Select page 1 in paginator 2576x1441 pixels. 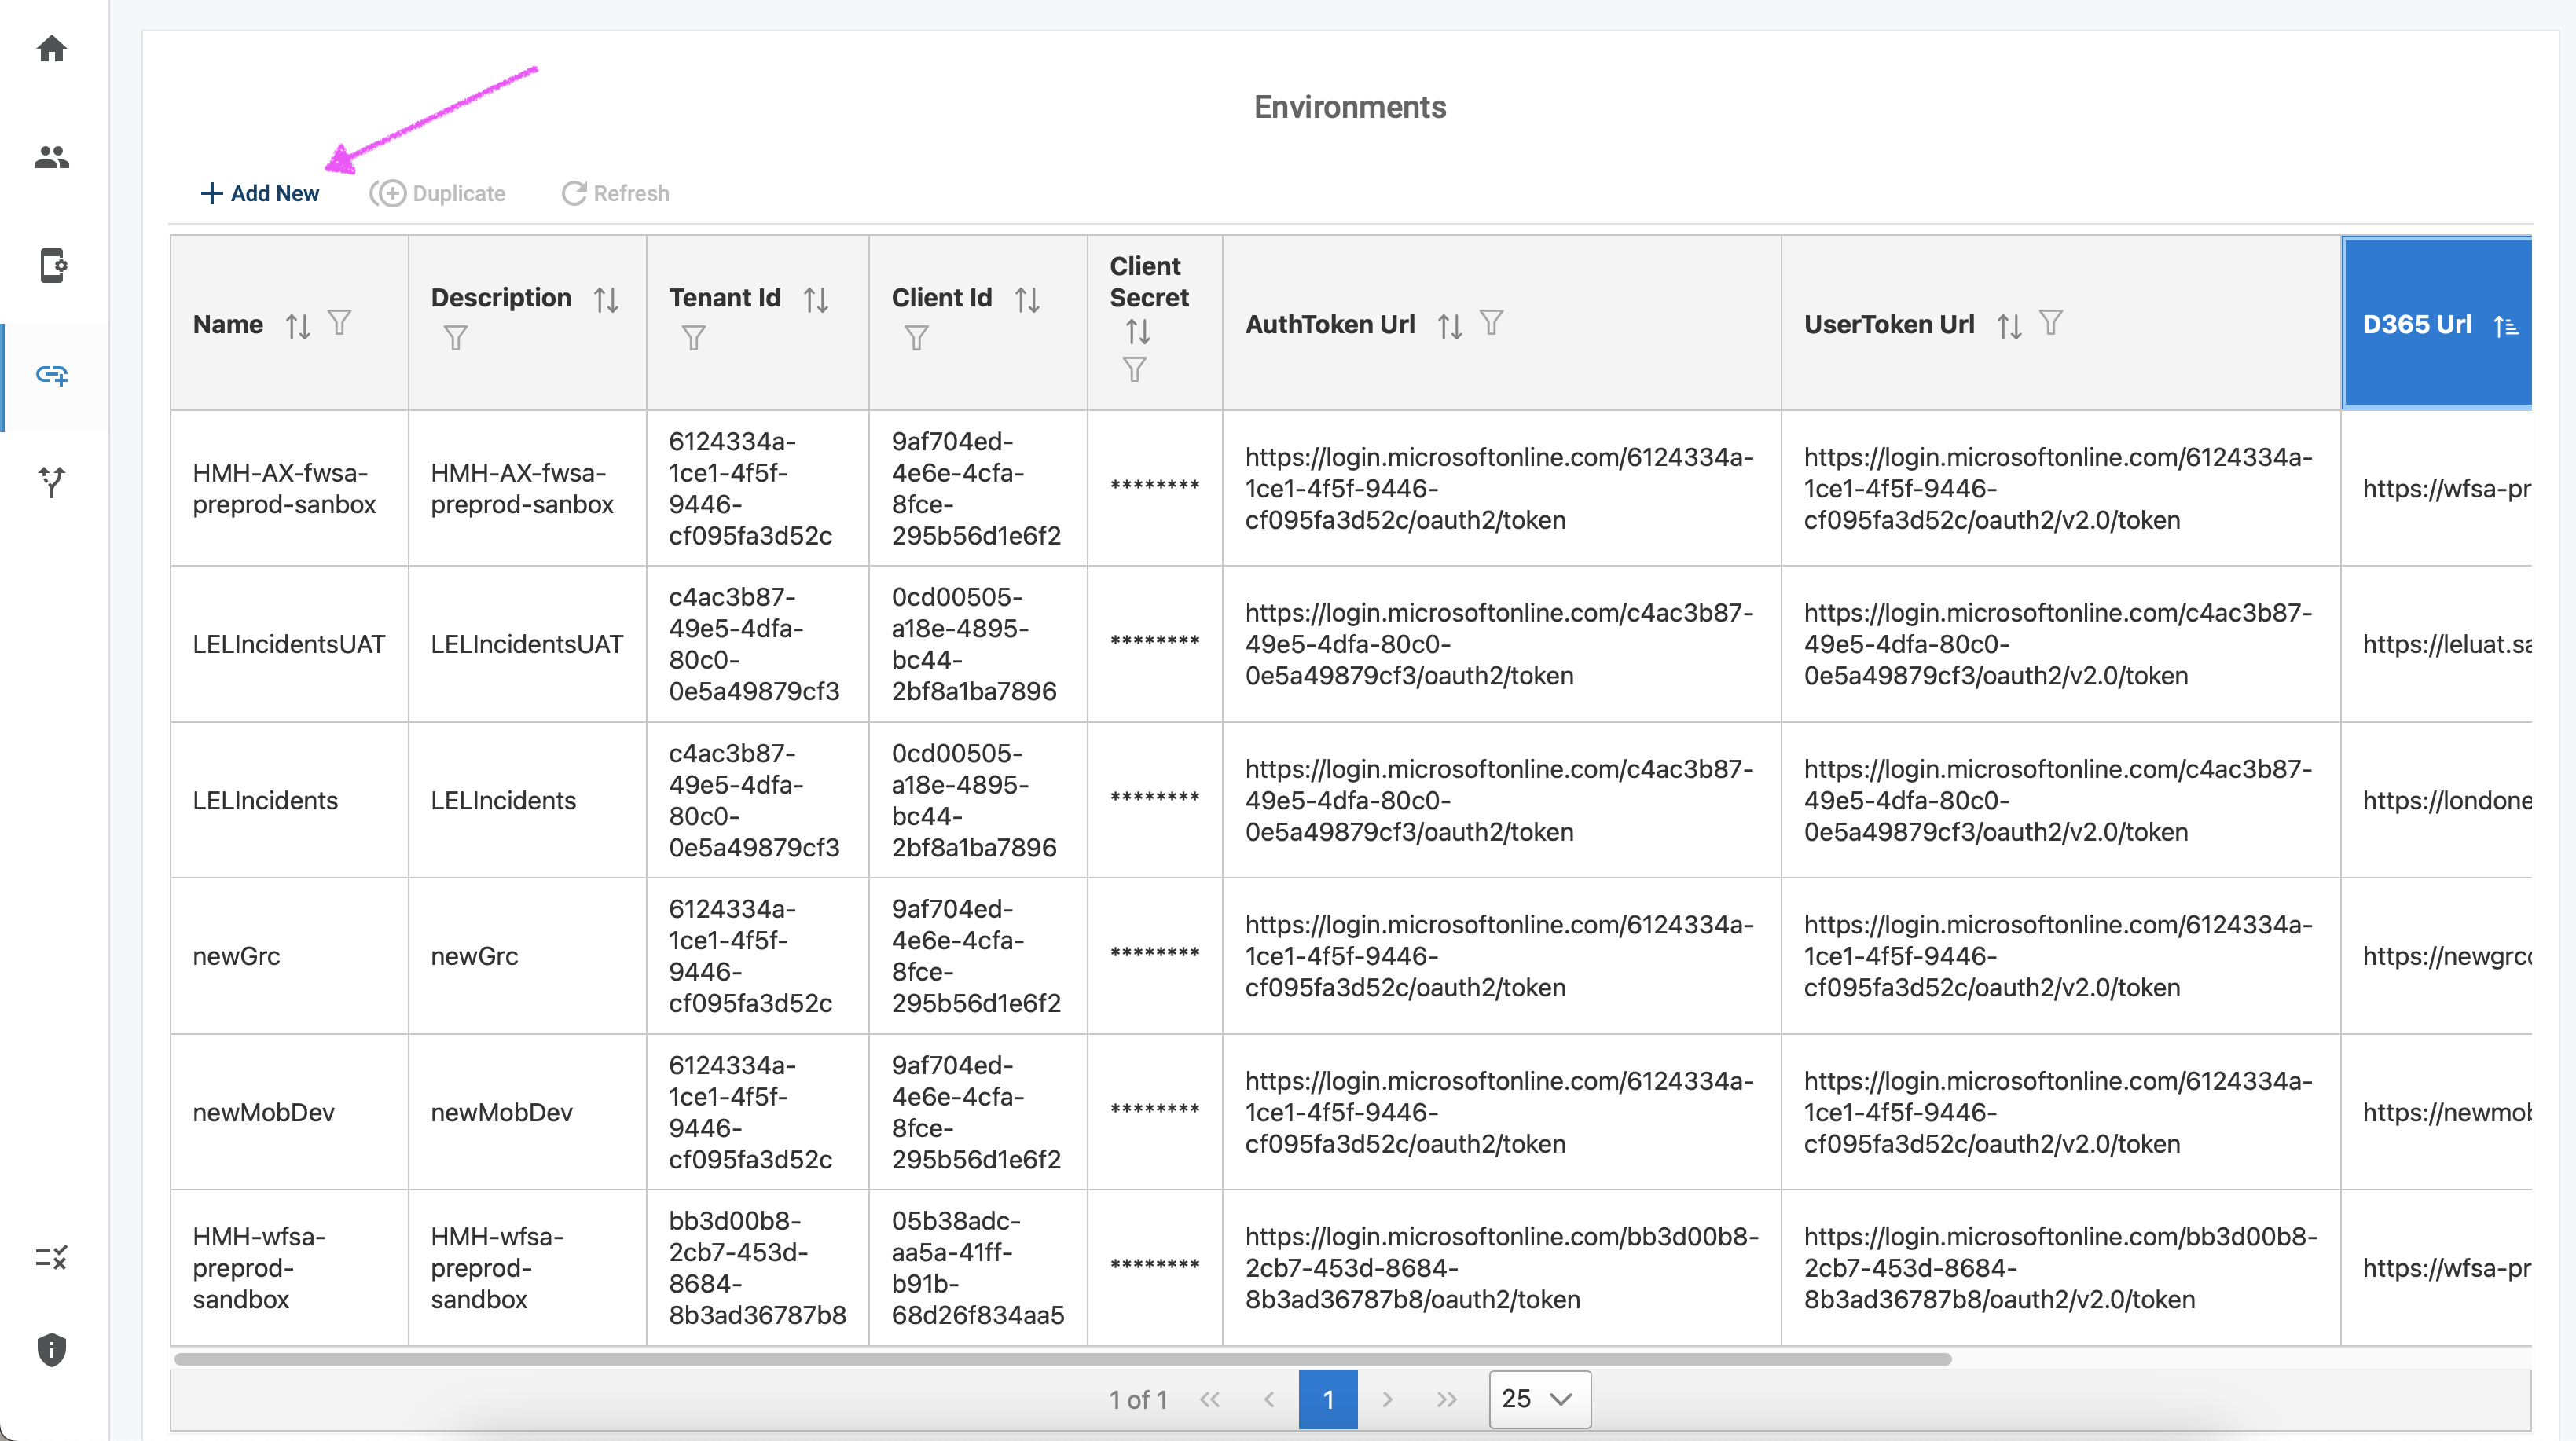click(1327, 1398)
